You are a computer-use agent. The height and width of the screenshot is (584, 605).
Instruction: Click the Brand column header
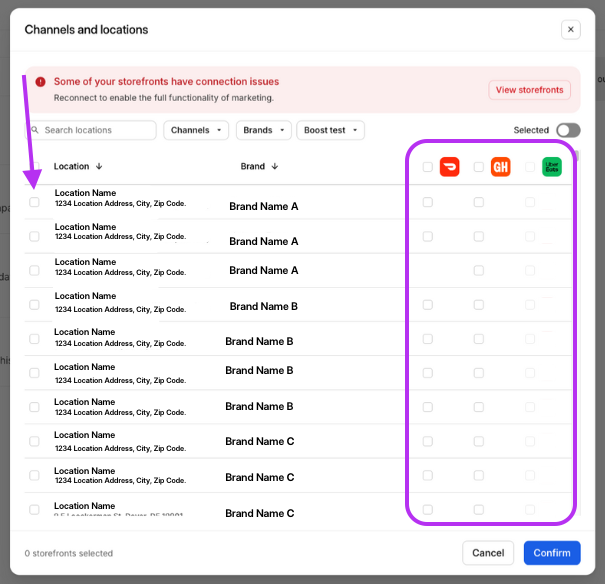coord(253,166)
